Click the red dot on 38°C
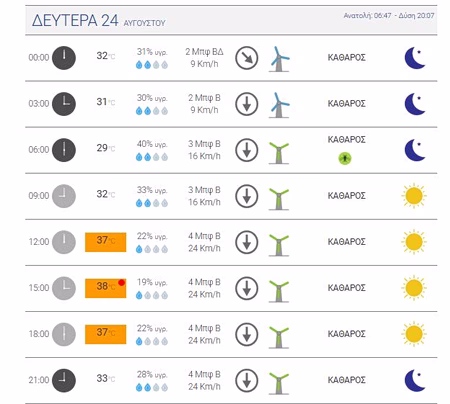 click(122, 283)
